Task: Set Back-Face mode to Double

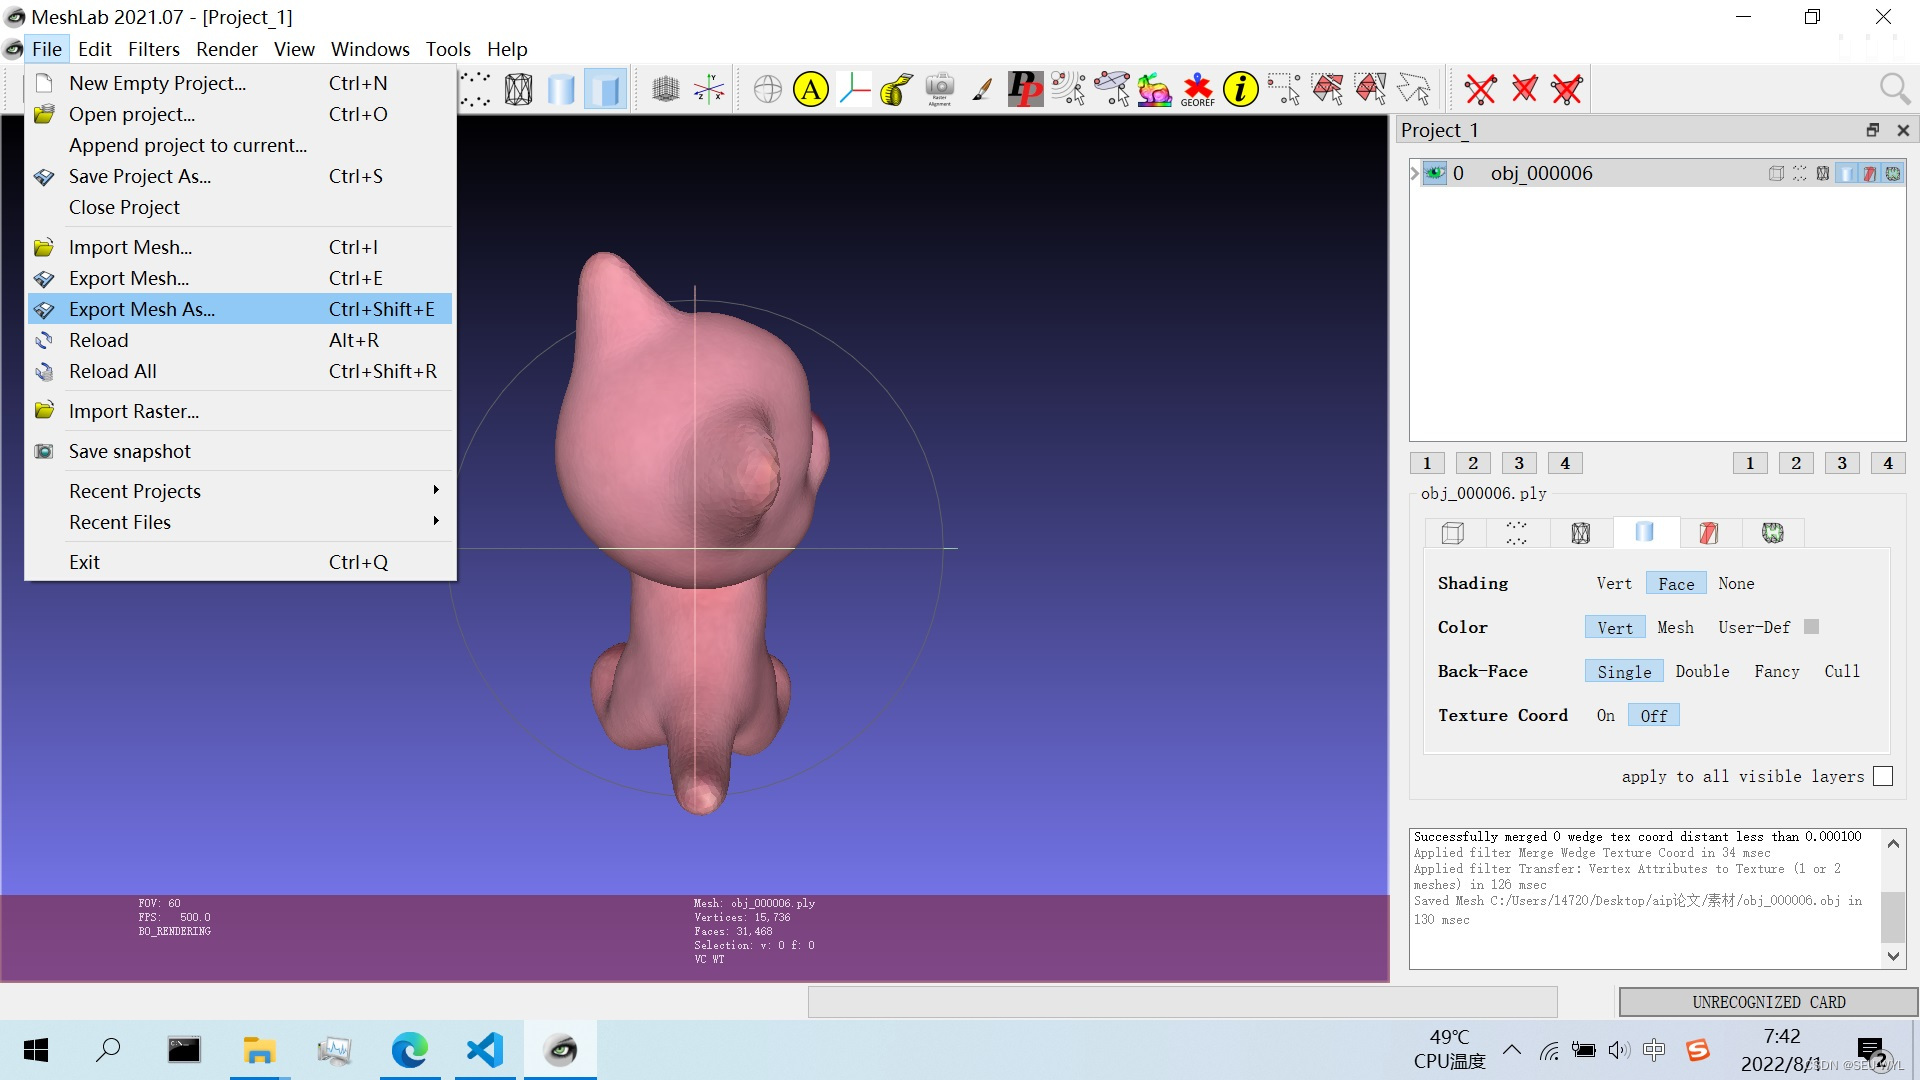Action: 1702,671
